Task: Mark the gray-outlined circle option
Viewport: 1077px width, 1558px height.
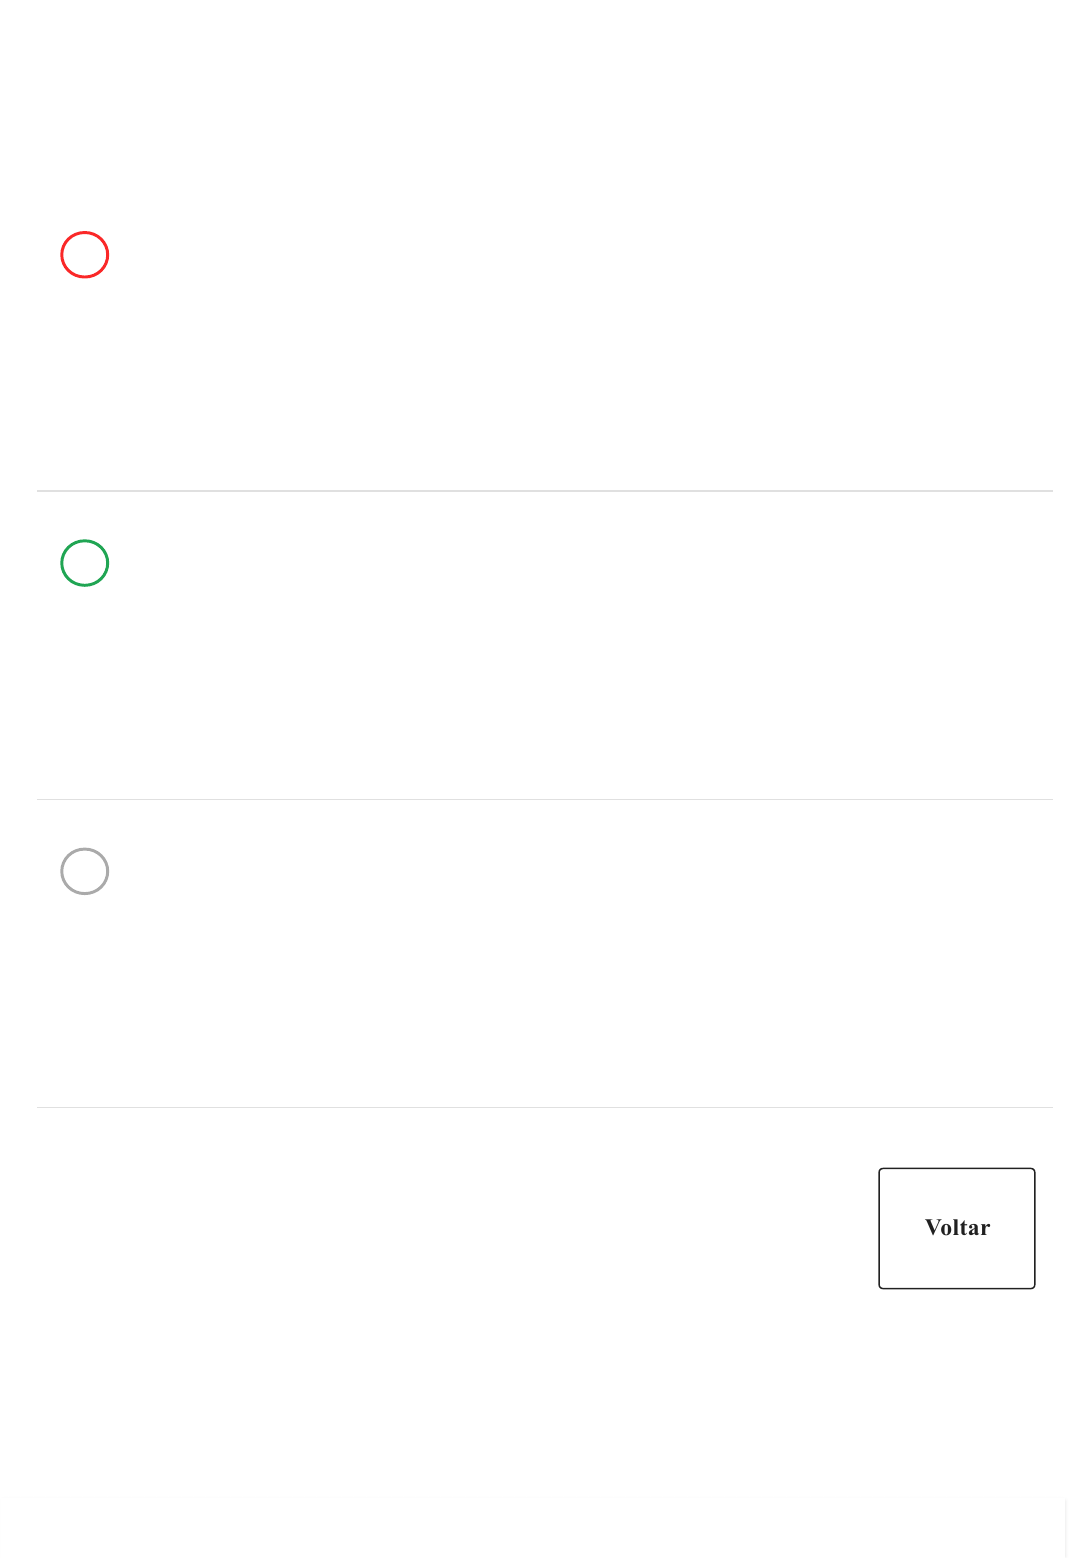Action: tap(85, 871)
